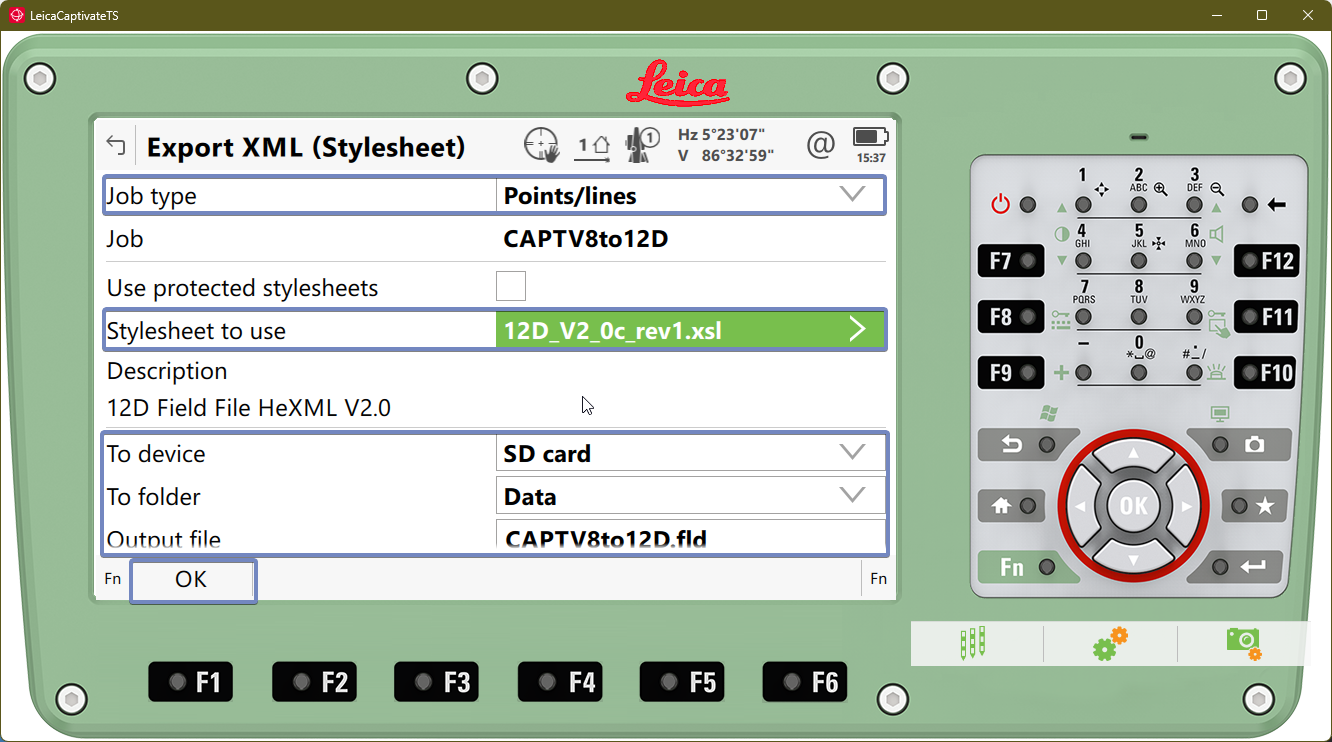Click the OK softkey on screen
The height and width of the screenshot is (742, 1332).
(192, 581)
